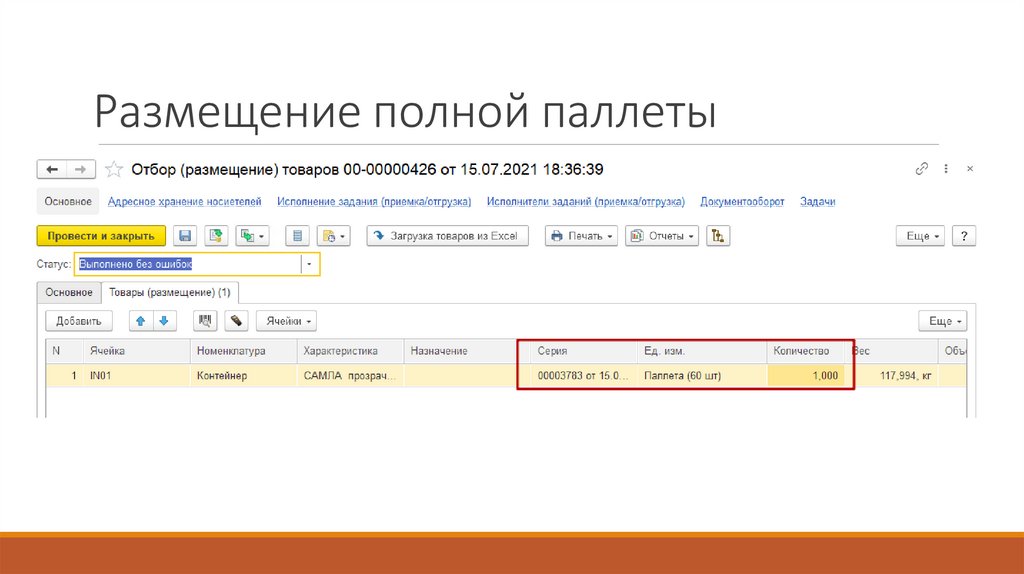Viewport: 1024px width, 574px height.
Task: Post the document using green sheet icon
Action: coord(216,236)
